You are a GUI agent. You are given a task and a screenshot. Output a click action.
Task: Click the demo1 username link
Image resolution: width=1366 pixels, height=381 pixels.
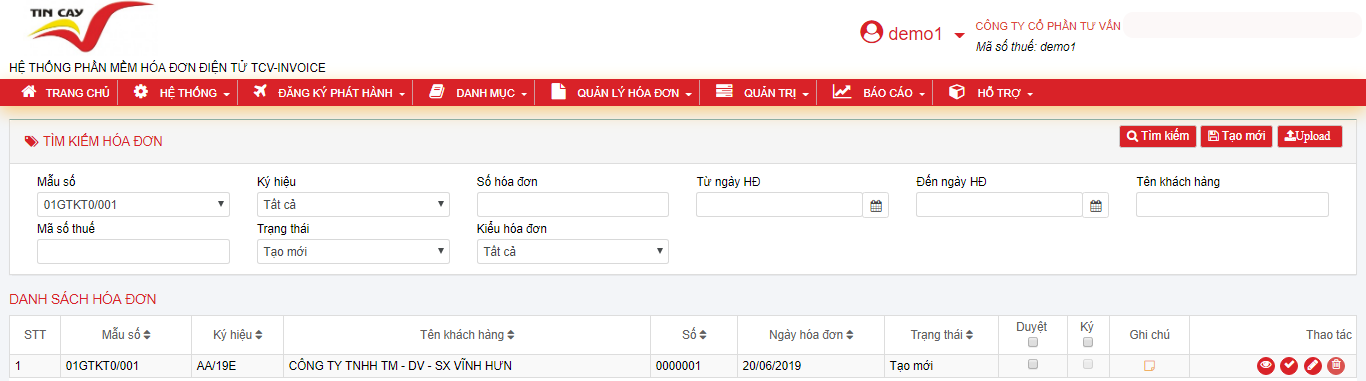coord(916,34)
